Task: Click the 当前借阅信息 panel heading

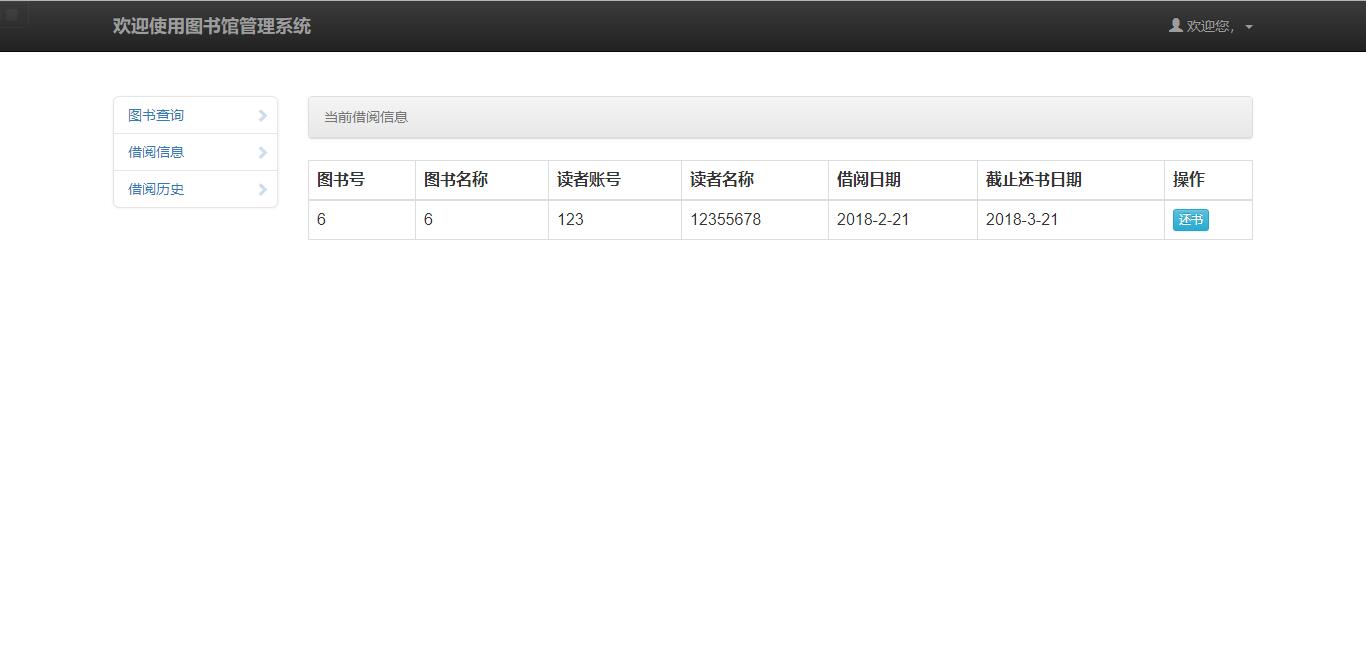Action: (780, 117)
